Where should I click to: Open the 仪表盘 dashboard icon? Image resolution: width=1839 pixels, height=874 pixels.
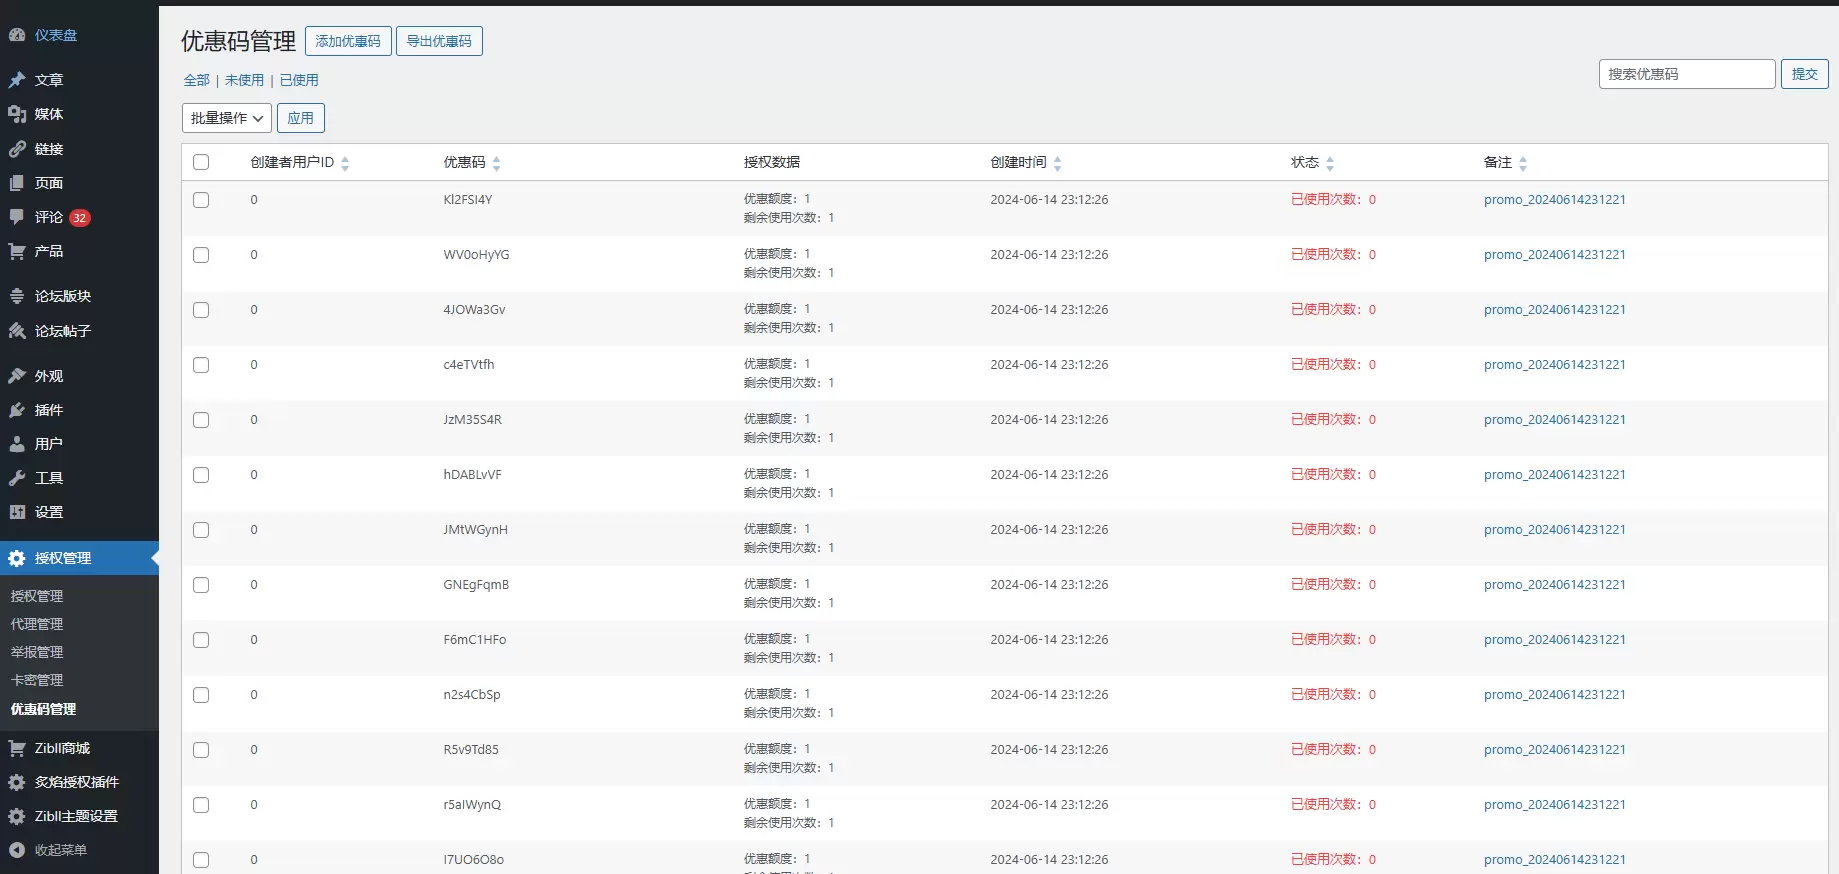coord(17,35)
